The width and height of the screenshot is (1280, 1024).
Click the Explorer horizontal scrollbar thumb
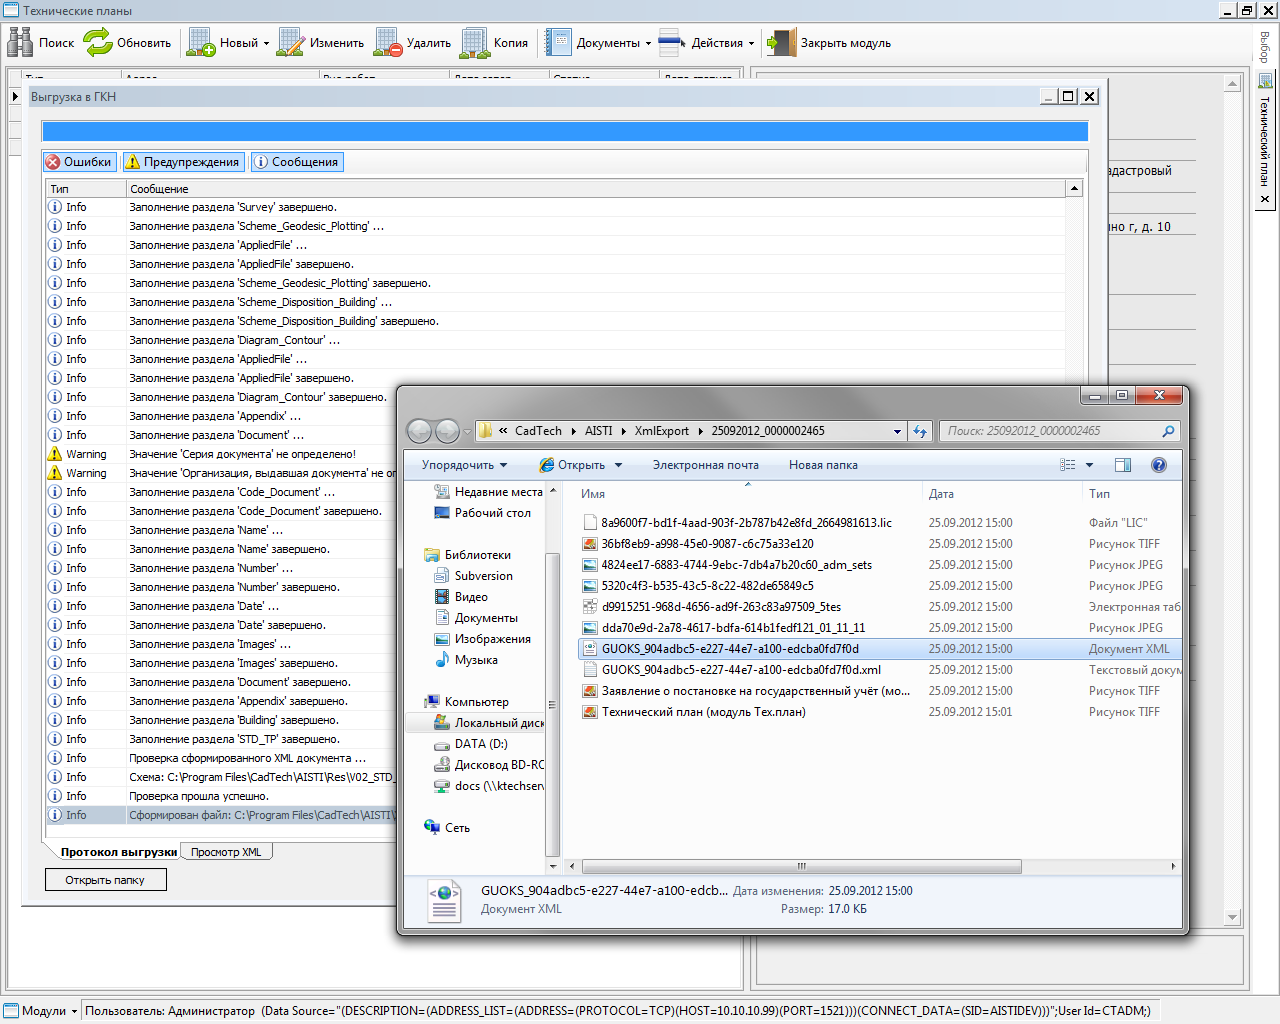801,866
